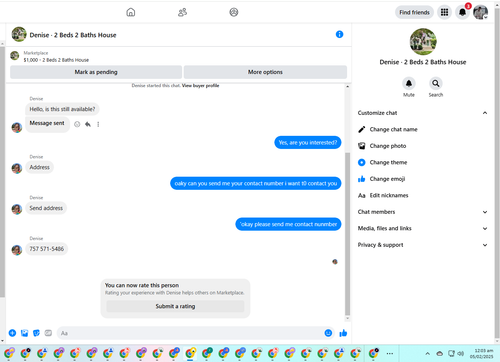Click the '757 571-5486' phone number message

(x=47, y=249)
